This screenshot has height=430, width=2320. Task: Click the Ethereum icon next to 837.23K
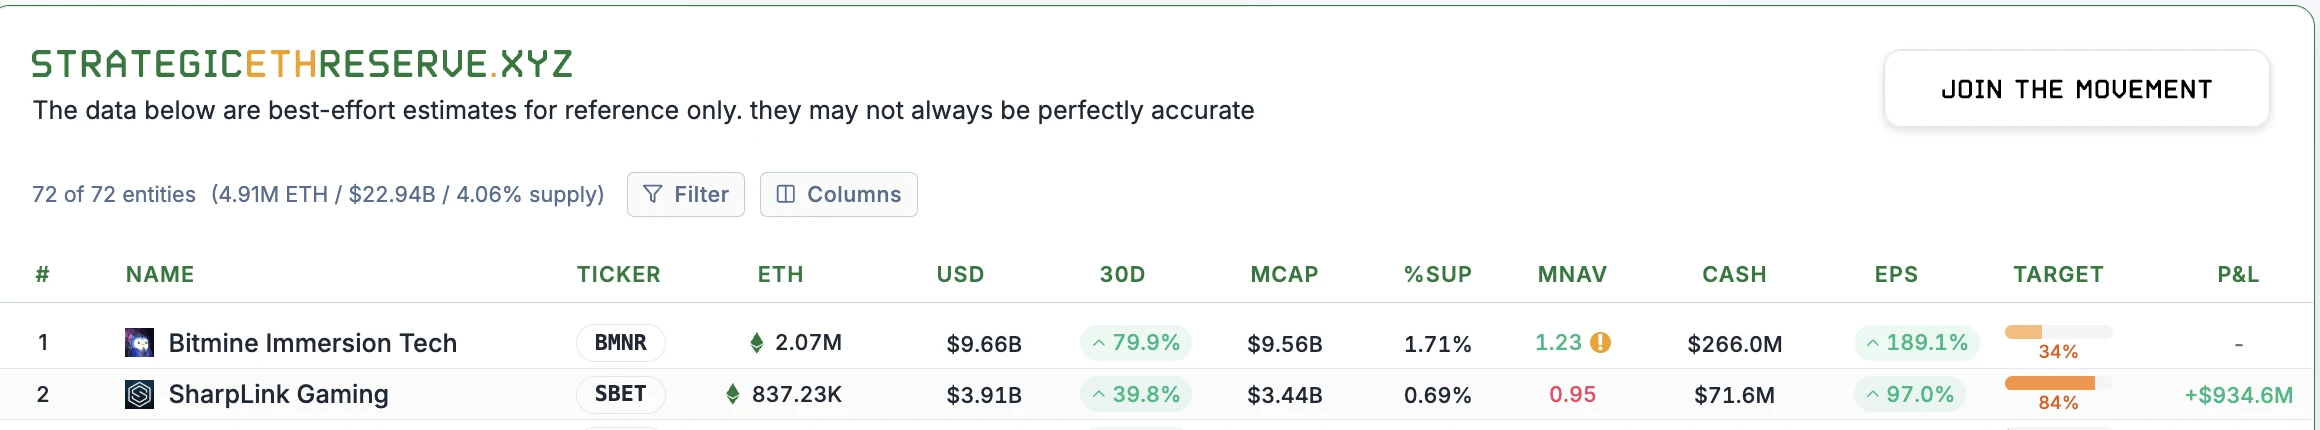tap(733, 395)
